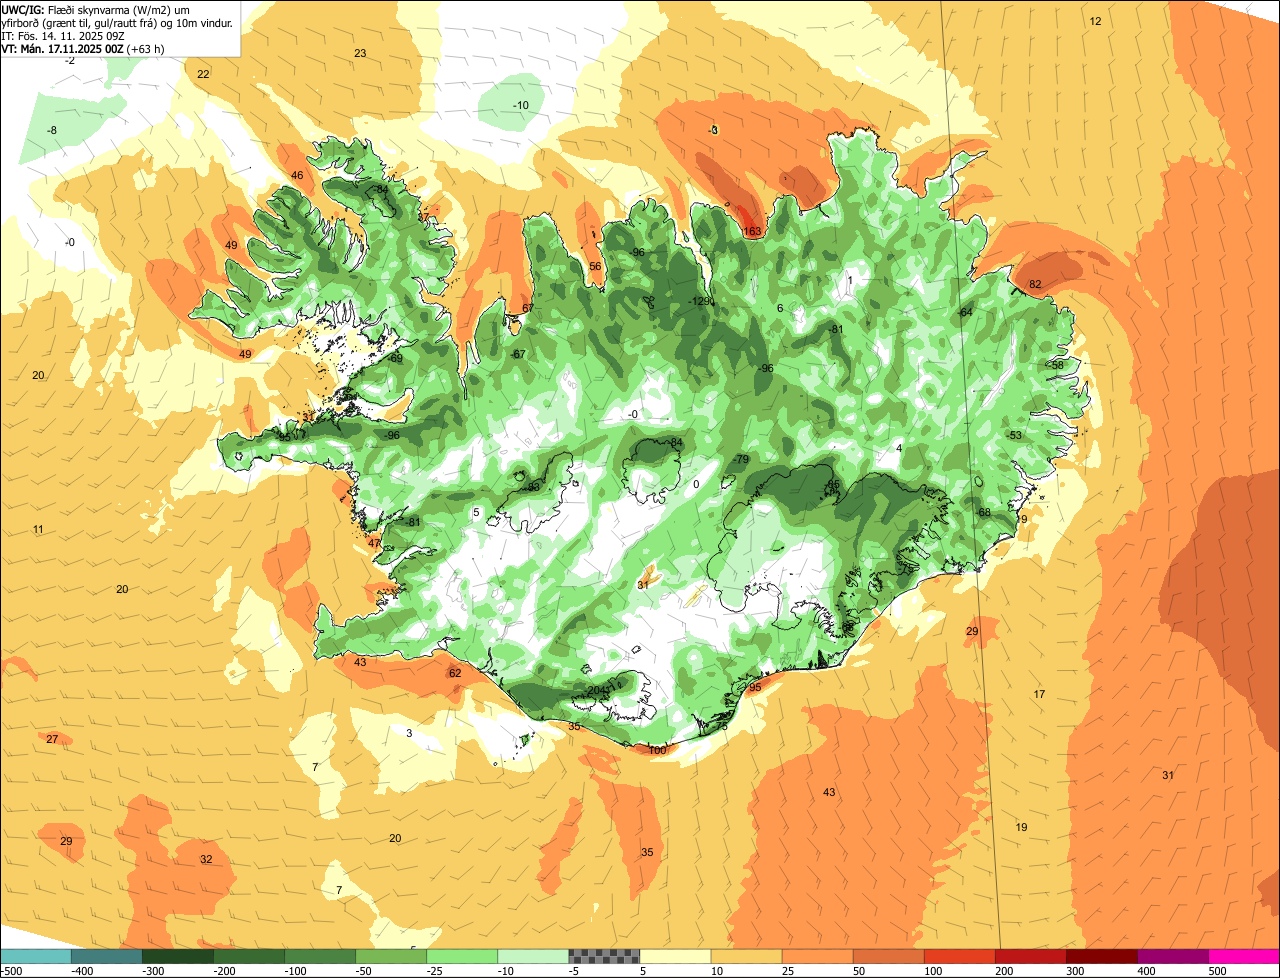Click the legend swatch between -200 and -100

tap(249, 956)
